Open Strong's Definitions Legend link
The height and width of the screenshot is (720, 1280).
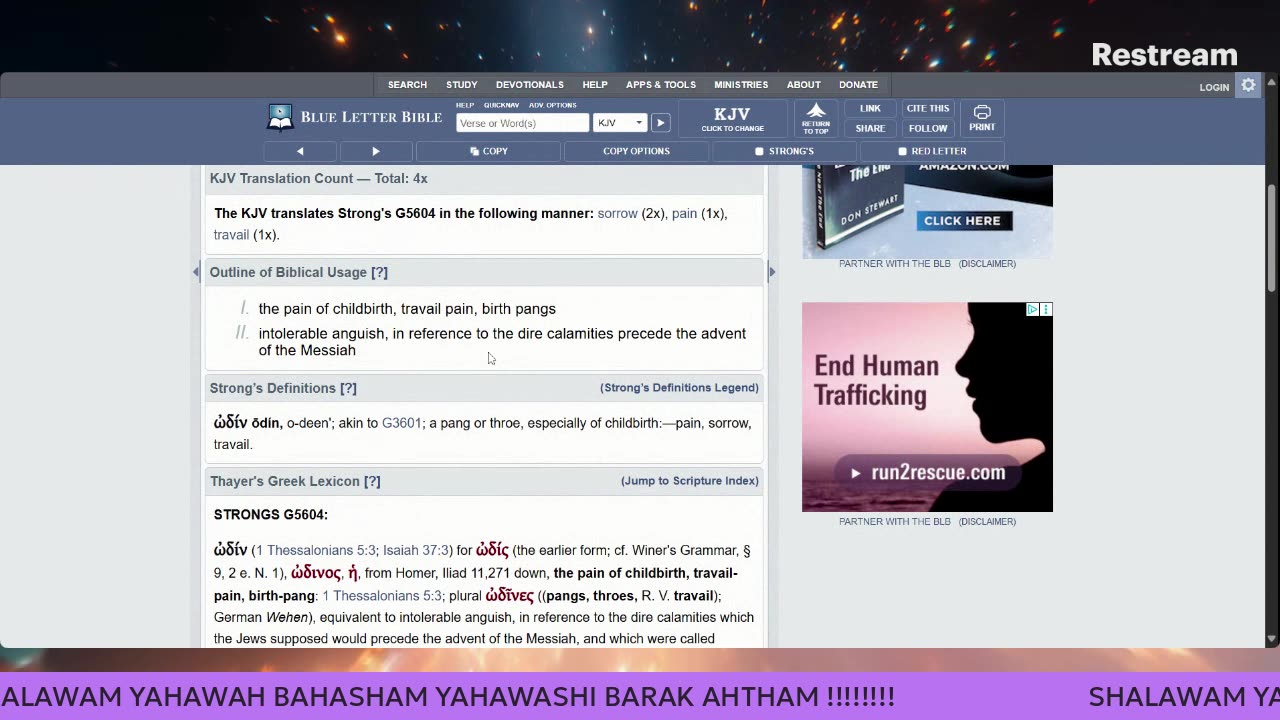pos(679,388)
